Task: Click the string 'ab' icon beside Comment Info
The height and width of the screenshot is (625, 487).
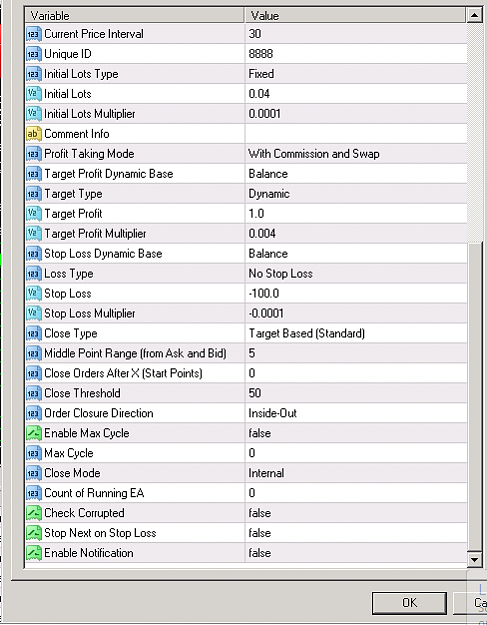Action: point(34,134)
